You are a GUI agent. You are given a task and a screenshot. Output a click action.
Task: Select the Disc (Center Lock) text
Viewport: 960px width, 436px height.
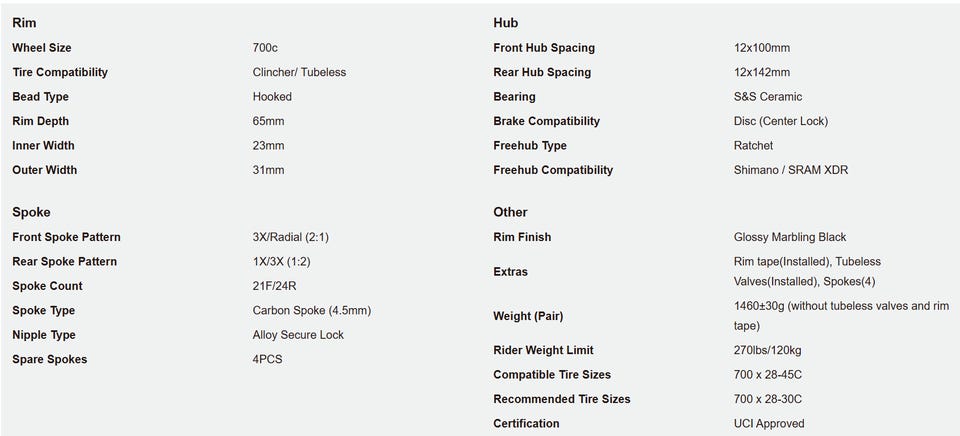781,121
